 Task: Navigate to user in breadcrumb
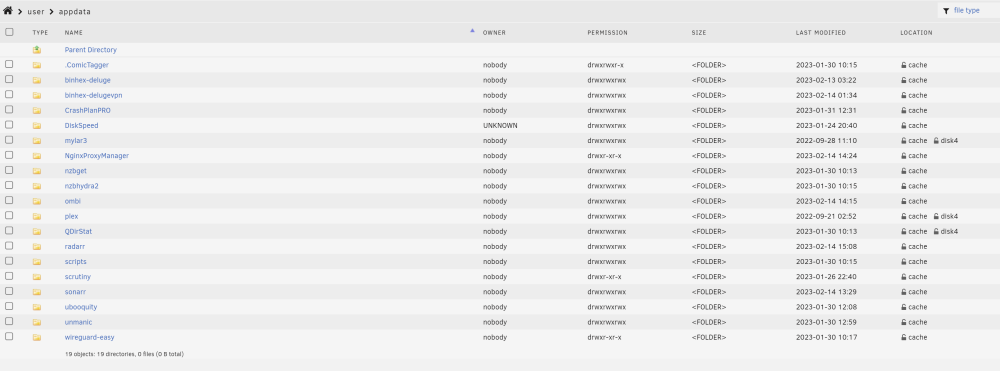click(36, 11)
